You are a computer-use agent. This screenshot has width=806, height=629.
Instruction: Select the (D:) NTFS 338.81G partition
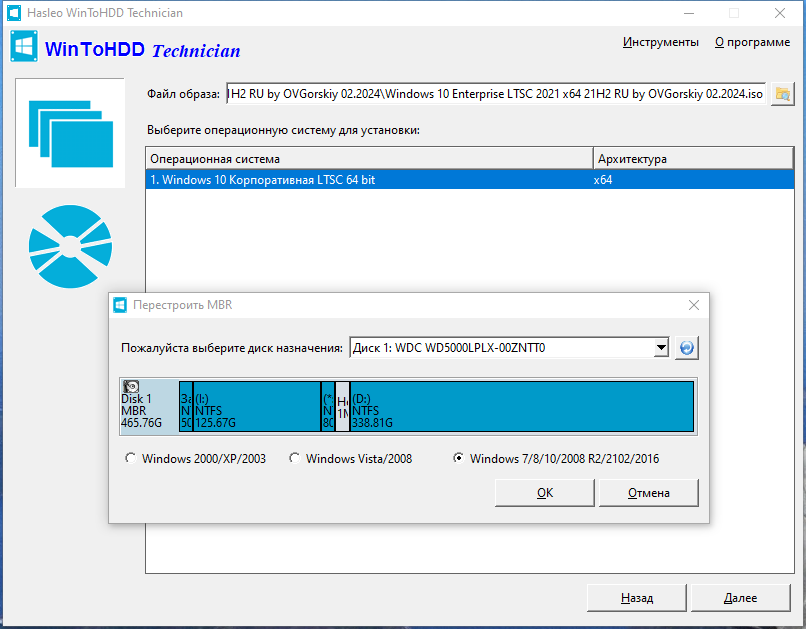(522, 406)
